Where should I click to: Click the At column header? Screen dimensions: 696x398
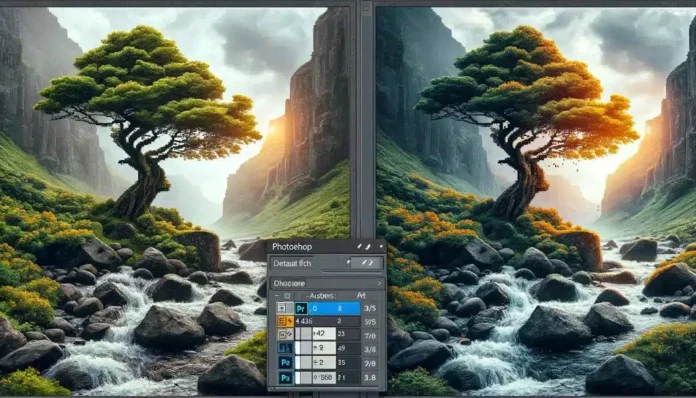pos(361,296)
